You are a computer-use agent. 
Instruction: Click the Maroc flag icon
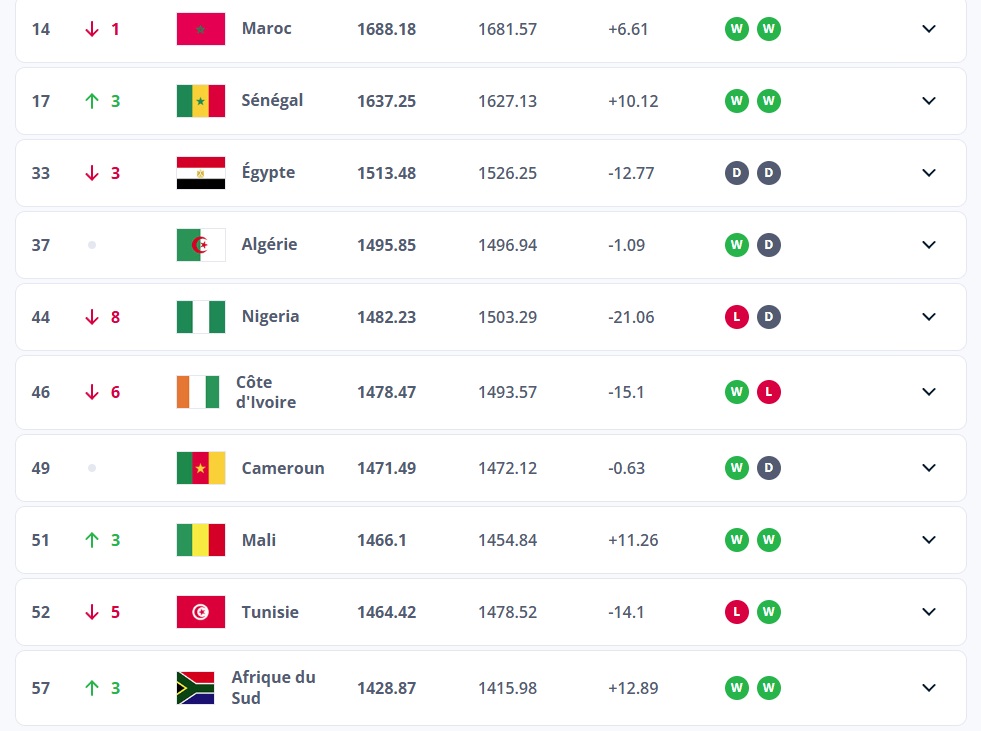click(x=201, y=29)
